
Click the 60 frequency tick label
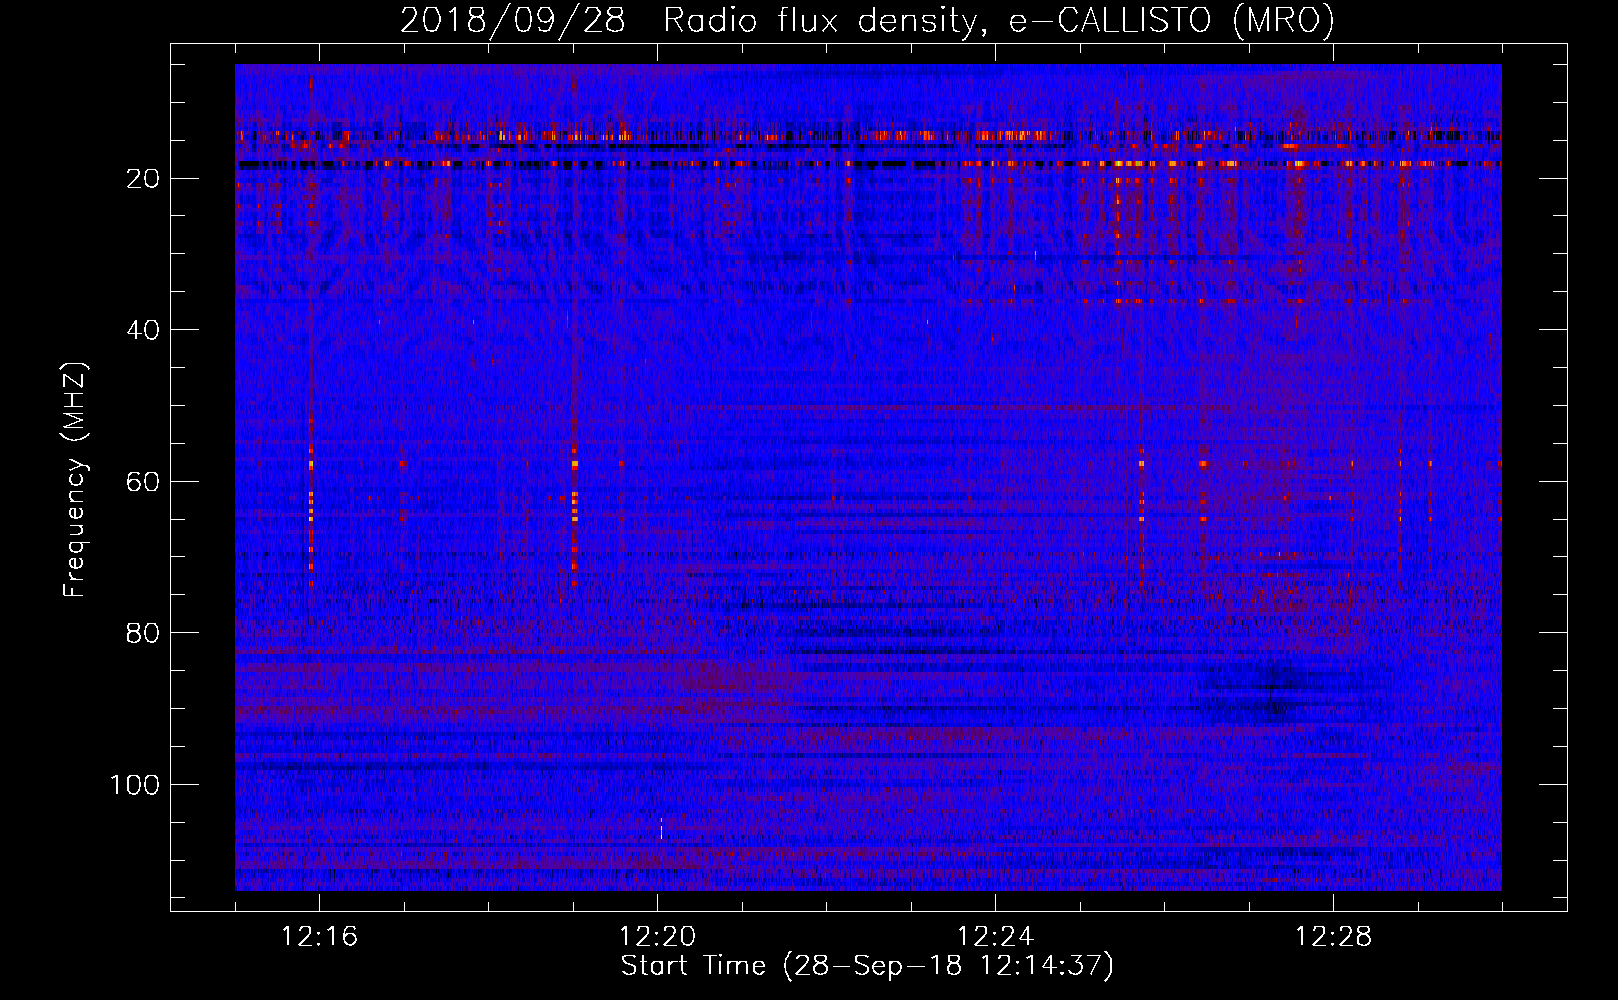pos(144,481)
